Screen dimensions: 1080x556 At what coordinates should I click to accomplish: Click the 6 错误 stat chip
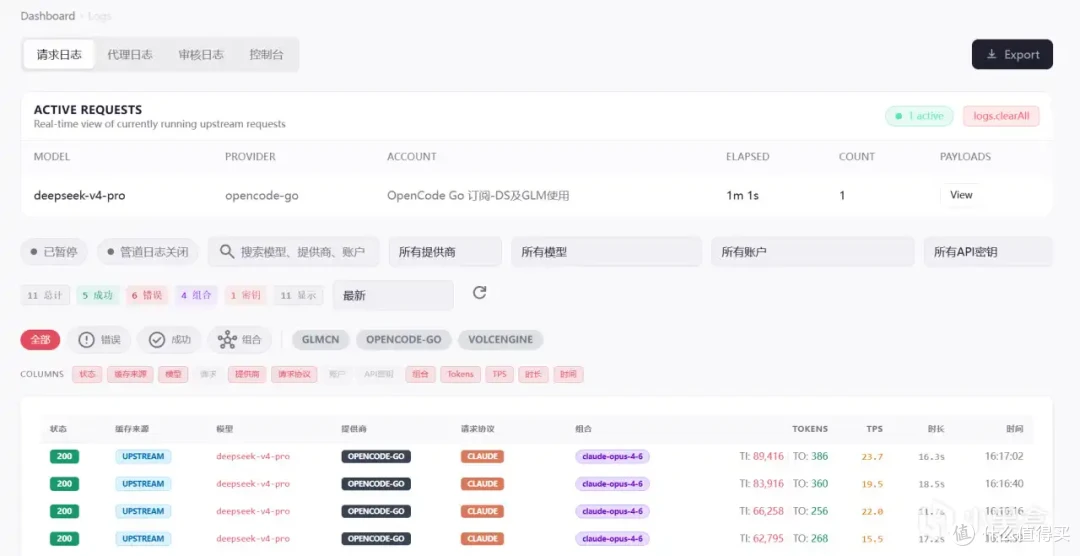[147, 296]
